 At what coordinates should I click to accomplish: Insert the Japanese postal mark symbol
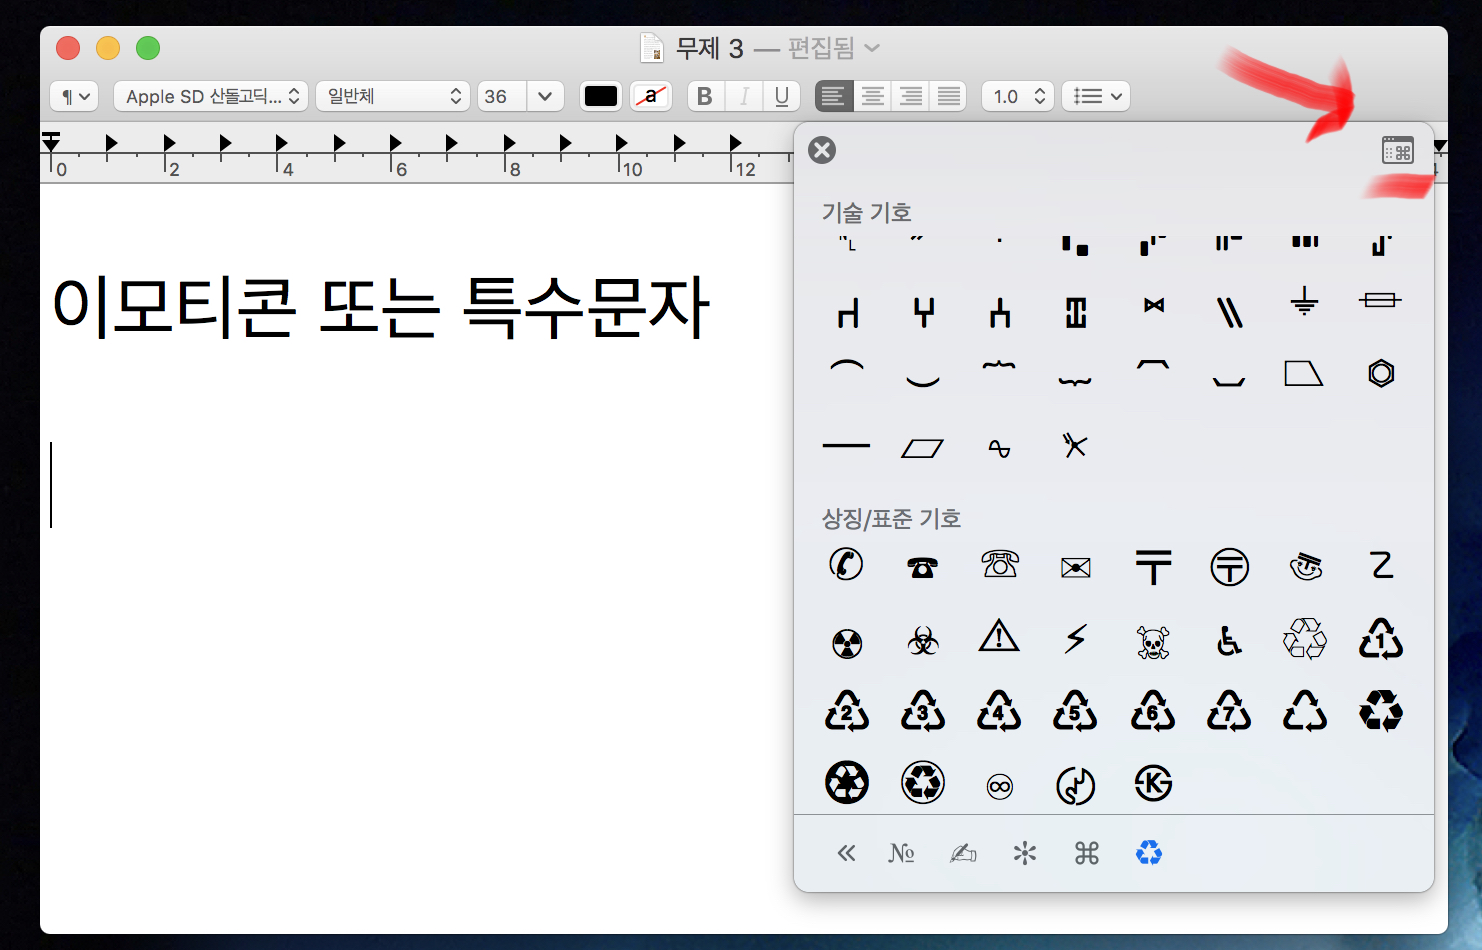tap(1153, 566)
